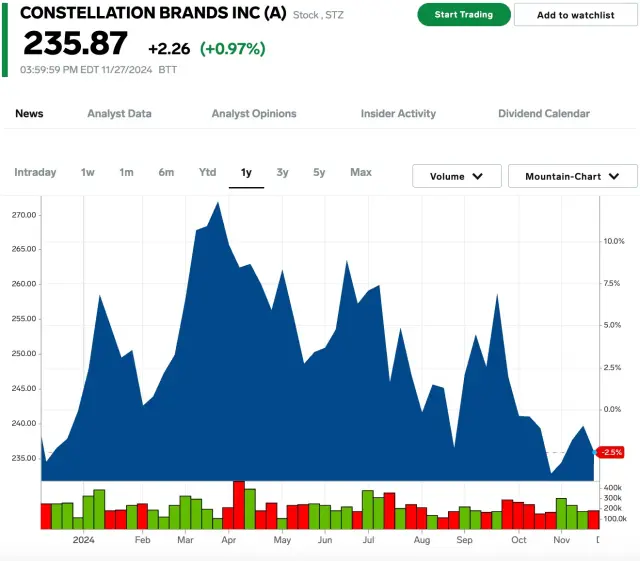The width and height of the screenshot is (640, 561).
Task: Open the Dividend Calendar tab
Action: (x=544, y=114)
